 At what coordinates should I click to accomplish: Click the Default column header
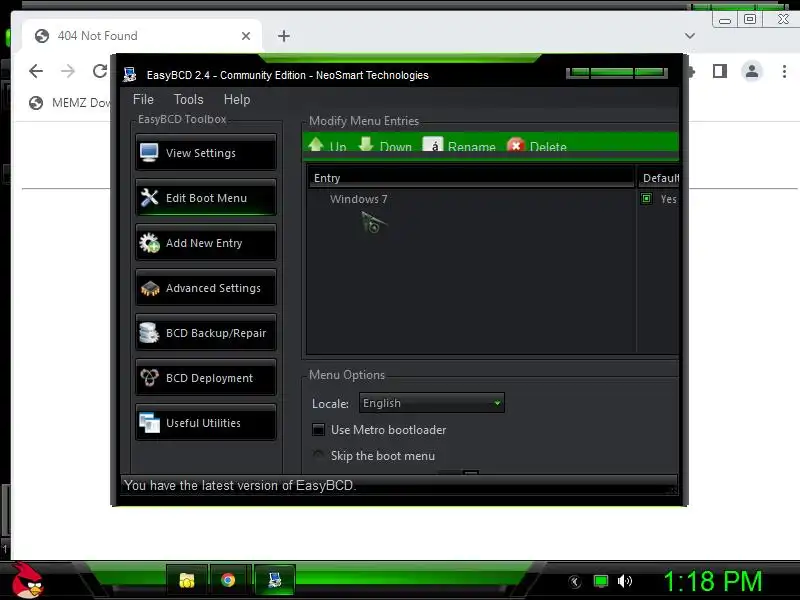click(659, 178)
